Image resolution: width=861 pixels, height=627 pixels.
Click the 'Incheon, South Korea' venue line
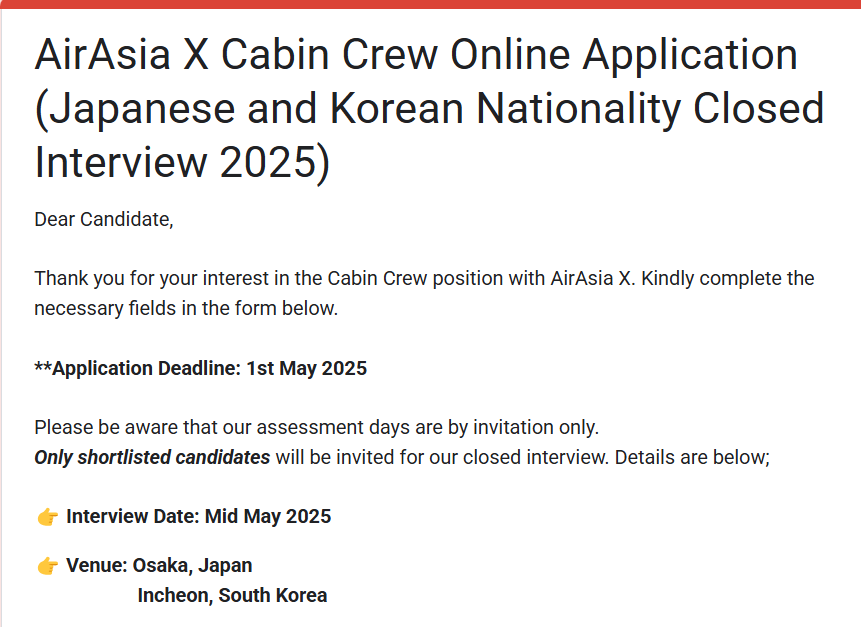(x=232, y=595)
